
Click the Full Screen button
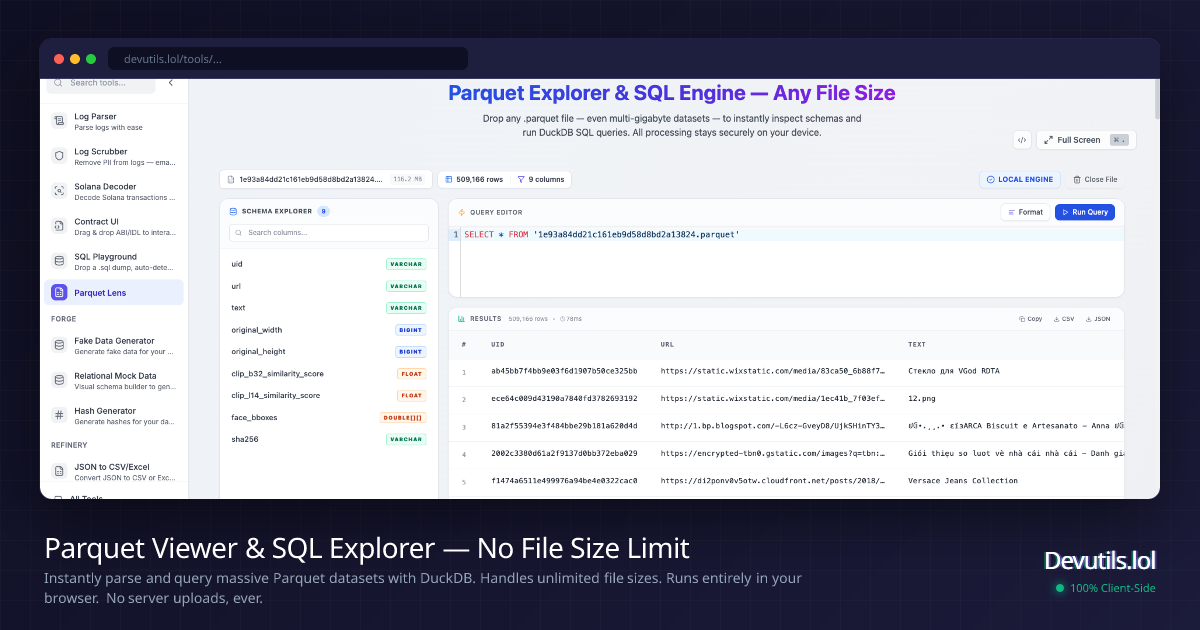click(1086, 140)
